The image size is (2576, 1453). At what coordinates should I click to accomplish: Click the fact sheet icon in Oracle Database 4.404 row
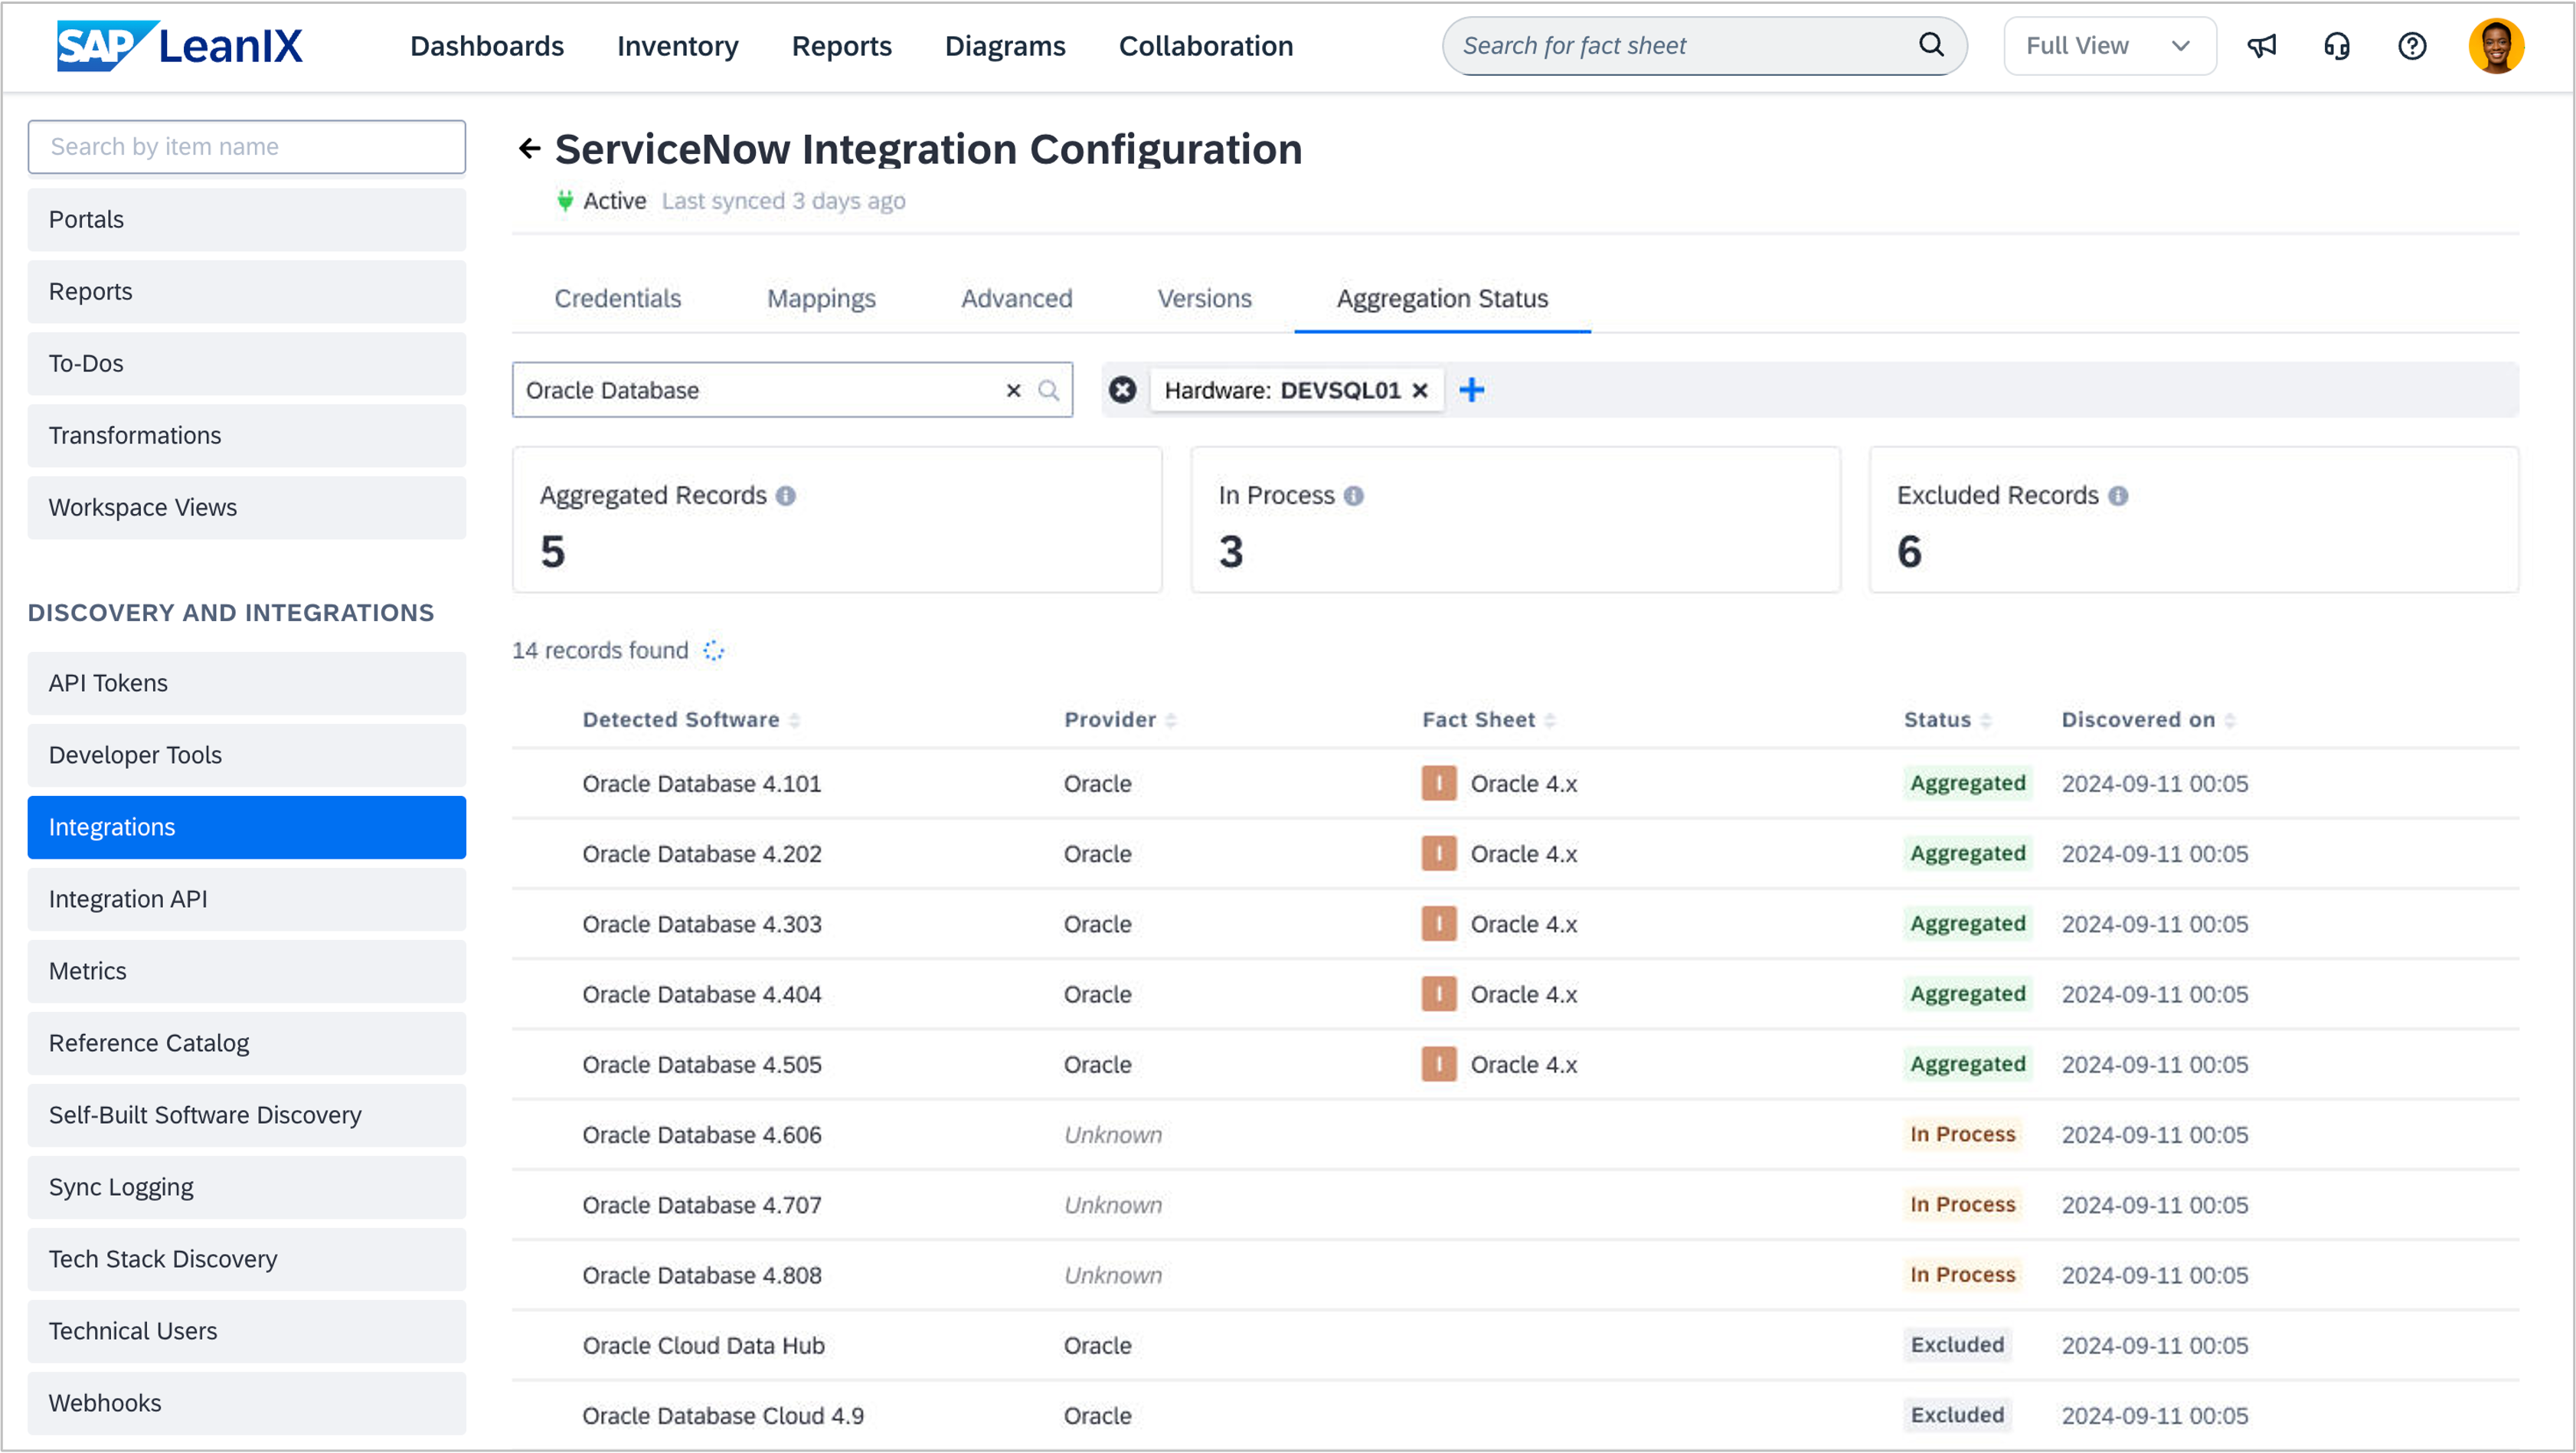click(x=1439, y=994)
